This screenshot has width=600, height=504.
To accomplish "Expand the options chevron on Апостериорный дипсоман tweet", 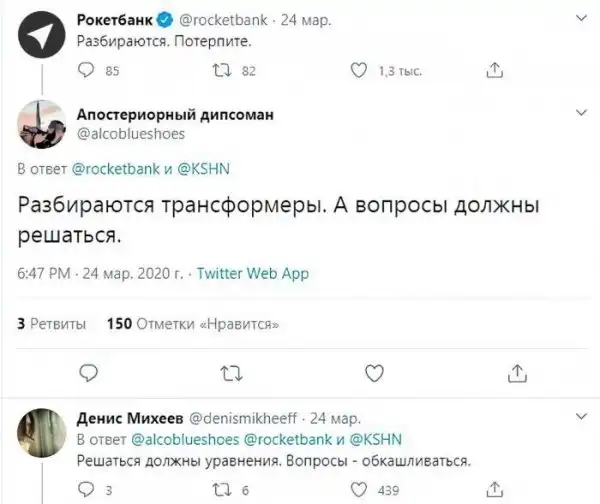I will pyautogui.click(x=581, y=116).
